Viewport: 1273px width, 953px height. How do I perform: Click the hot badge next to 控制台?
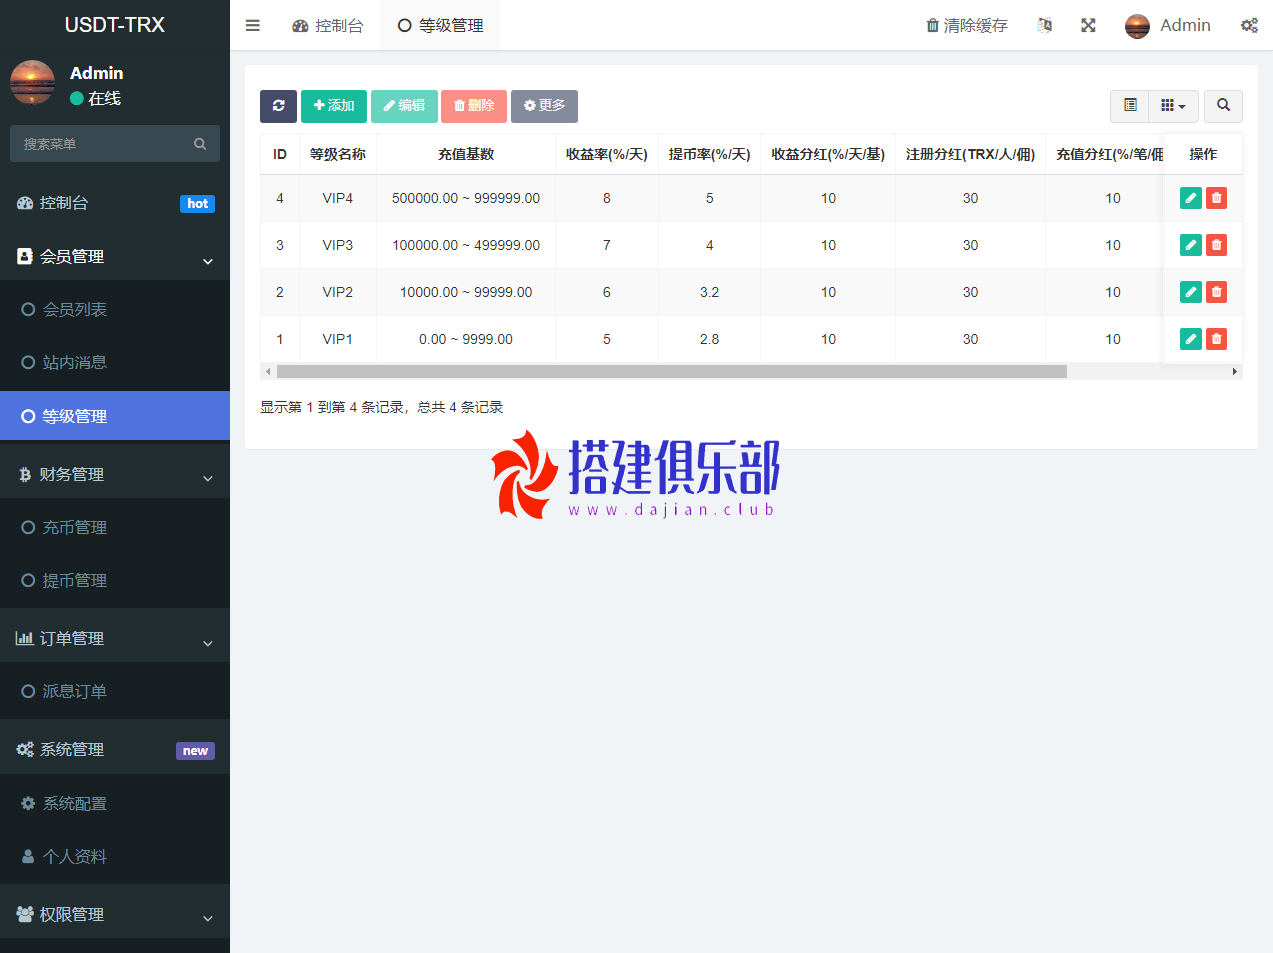[198, 204]
